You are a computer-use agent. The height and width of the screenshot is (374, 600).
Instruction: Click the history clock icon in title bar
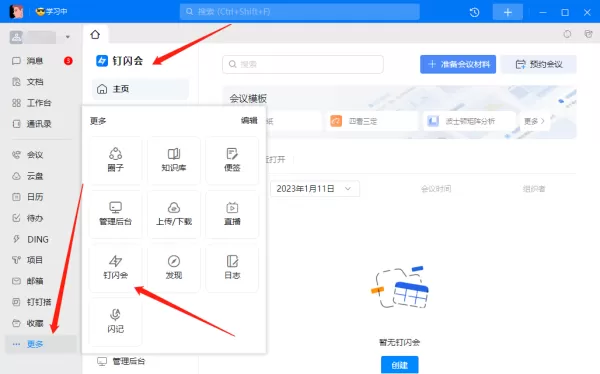474,12
